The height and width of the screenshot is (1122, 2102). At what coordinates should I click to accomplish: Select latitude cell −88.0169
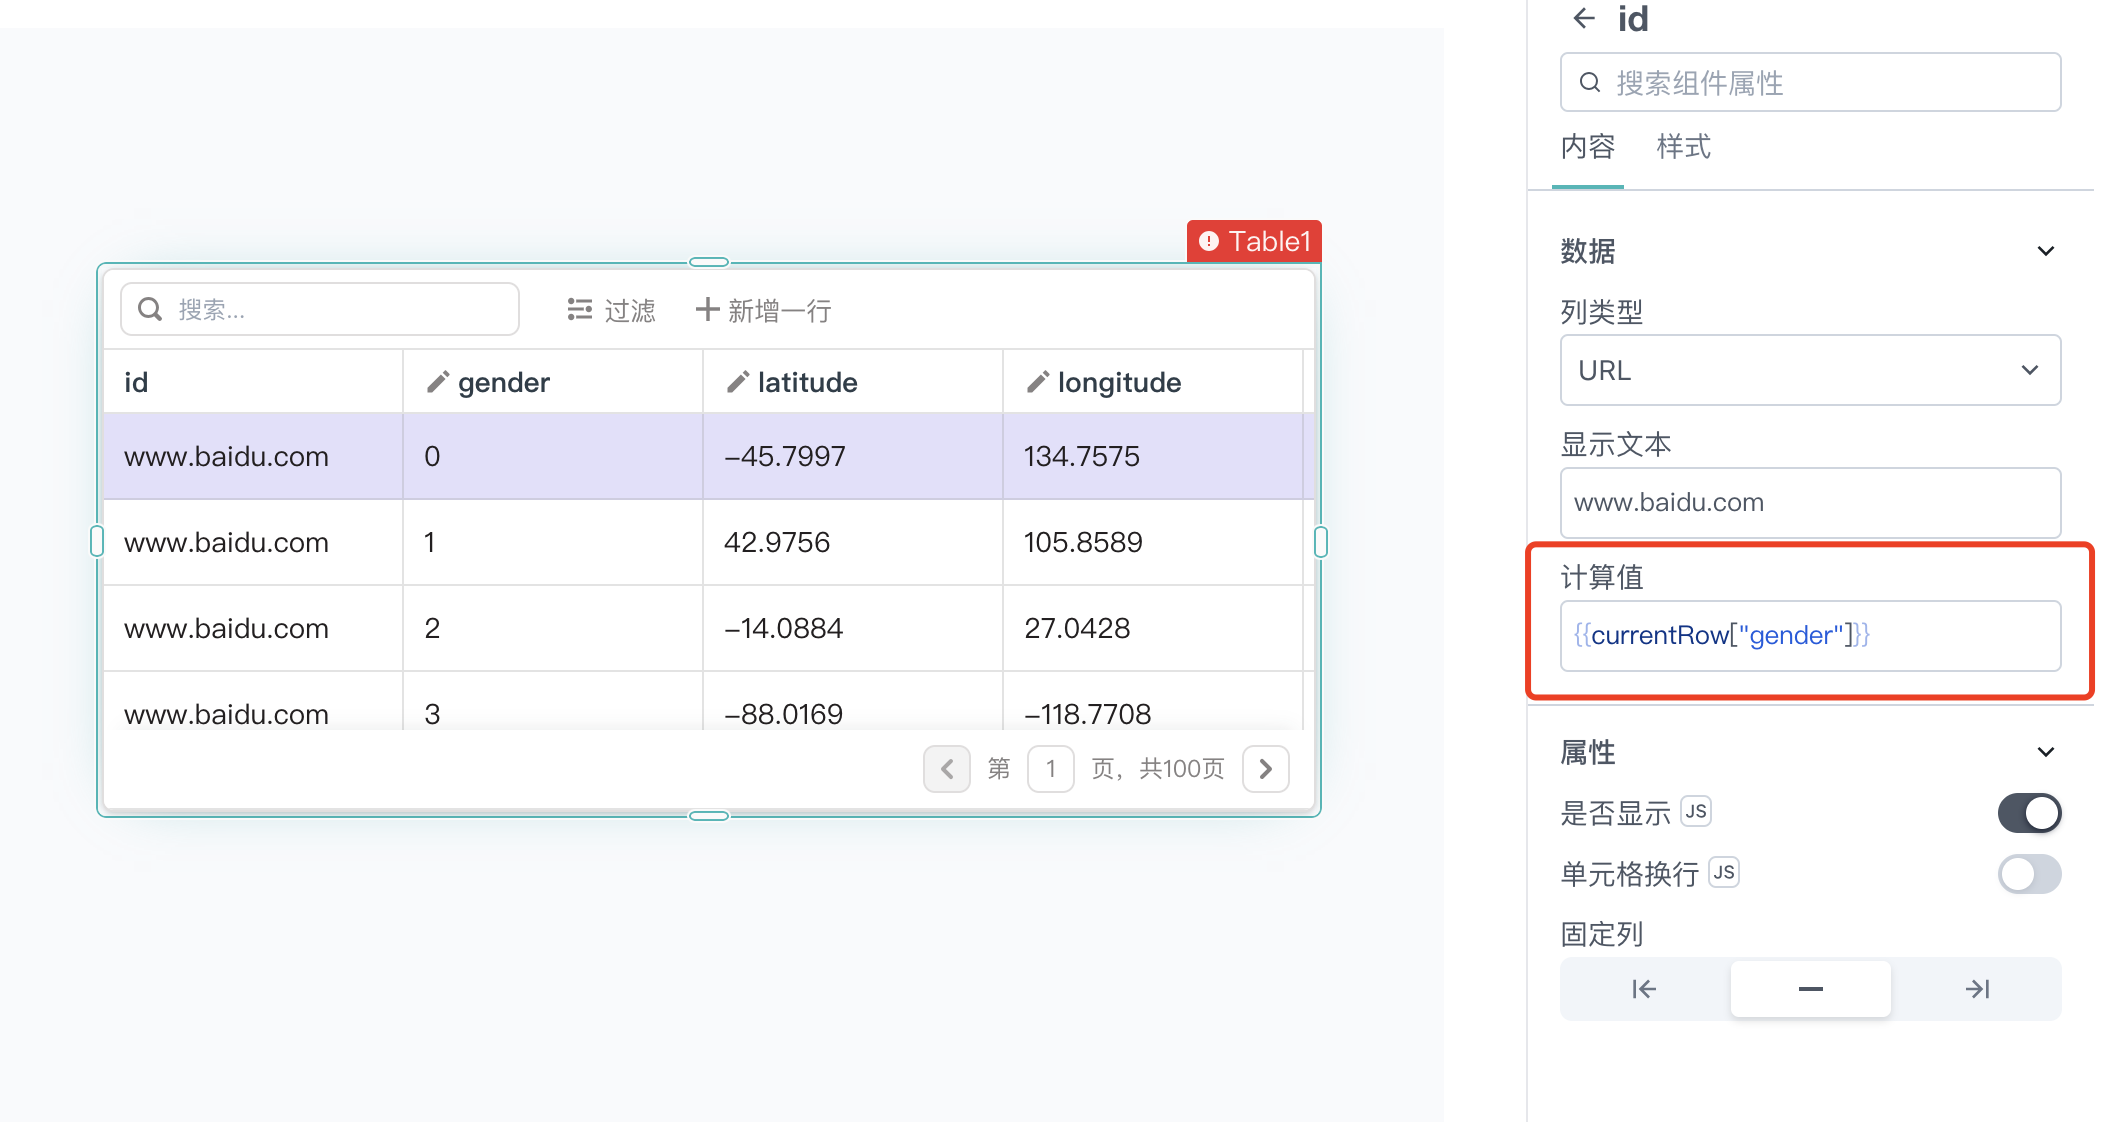coord(853,702)
